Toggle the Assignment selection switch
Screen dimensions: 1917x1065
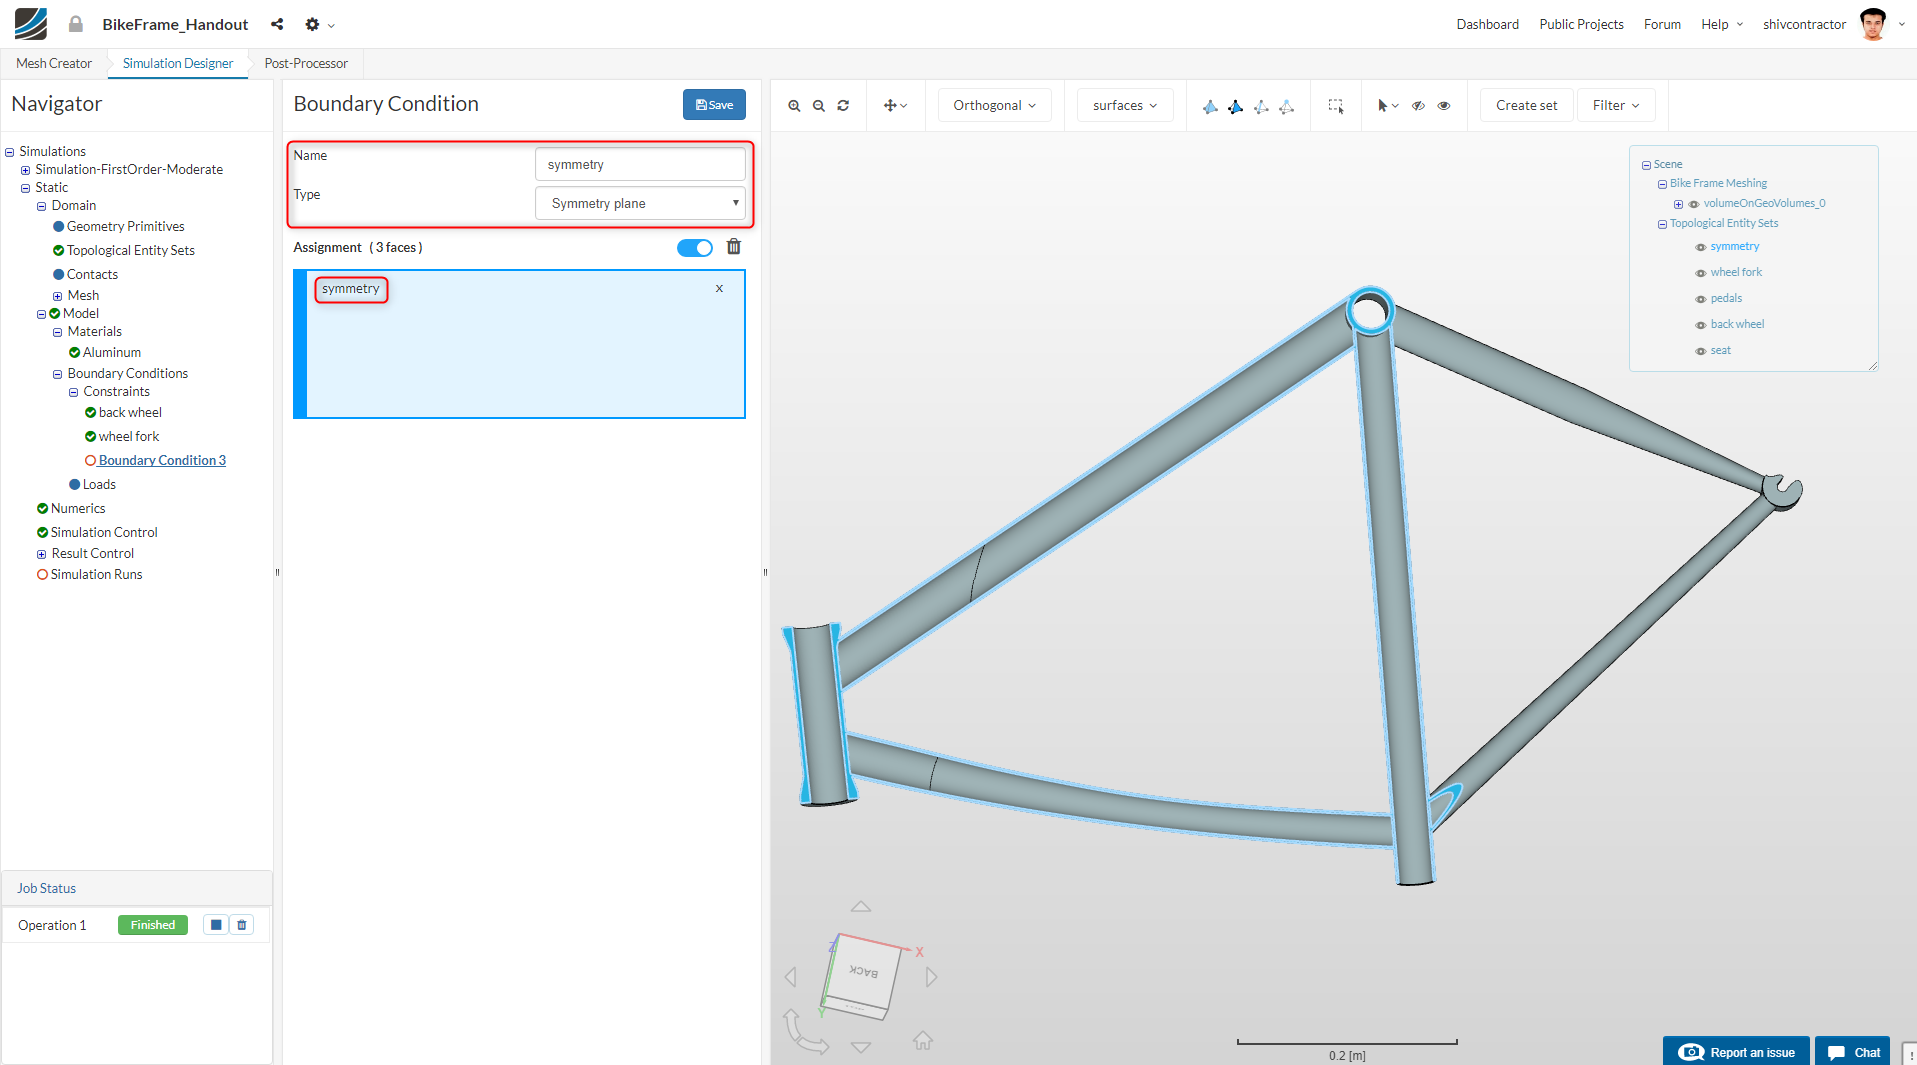[695, 248]
